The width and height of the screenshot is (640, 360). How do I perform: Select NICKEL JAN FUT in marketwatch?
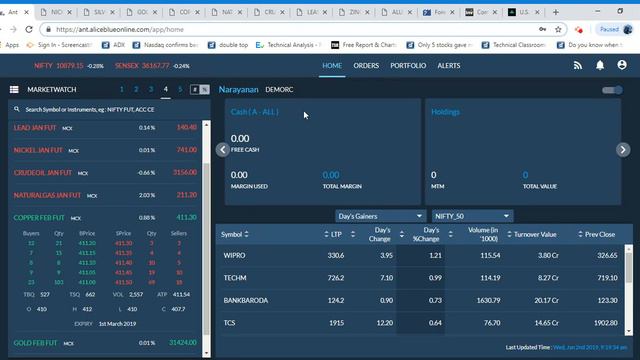point(105,150)
